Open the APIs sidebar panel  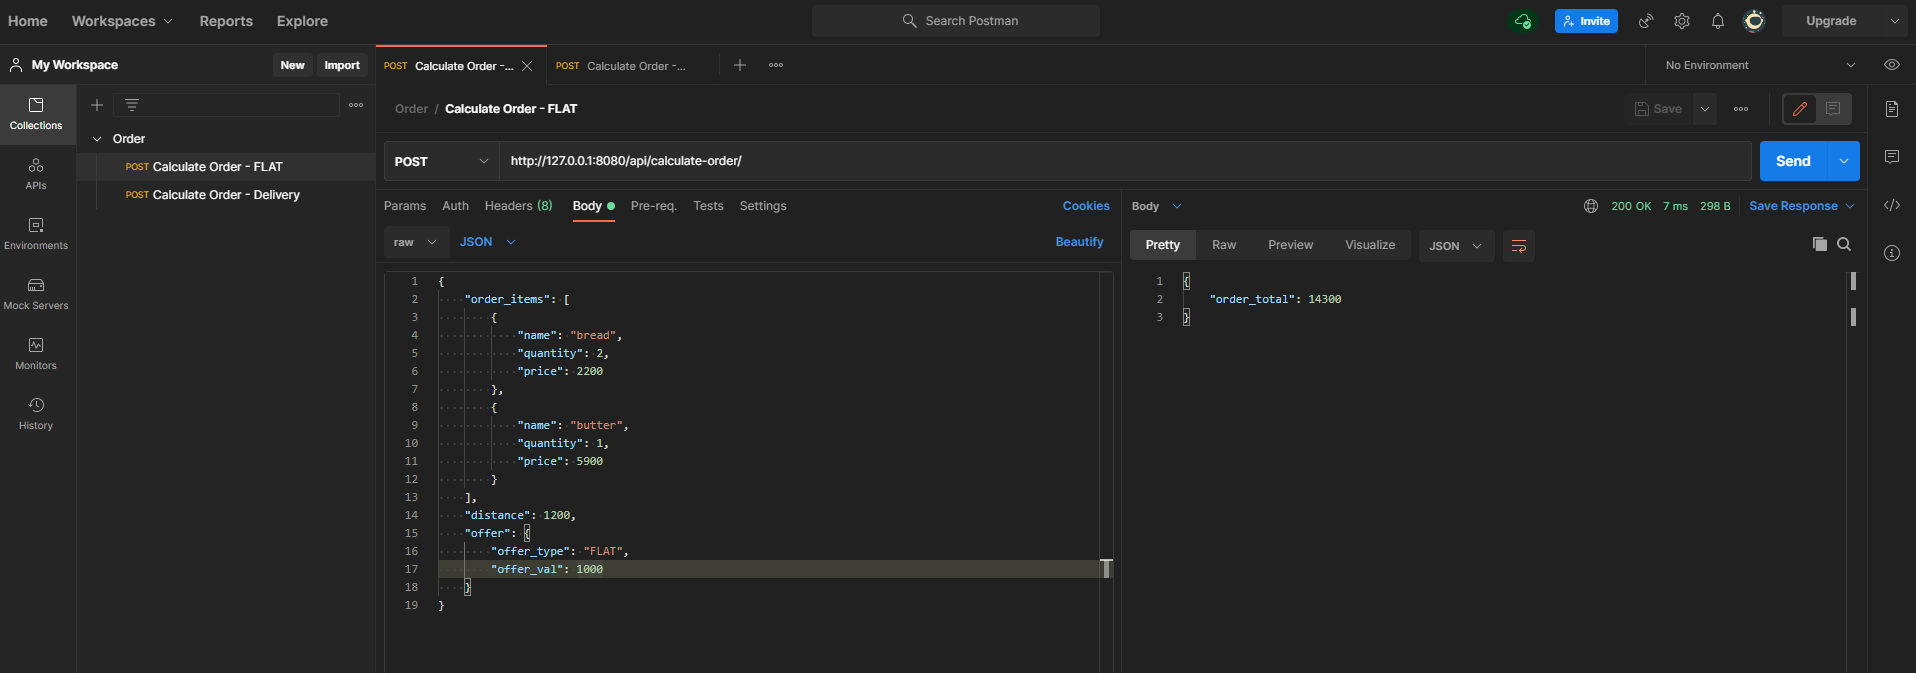tap(36, 174)
